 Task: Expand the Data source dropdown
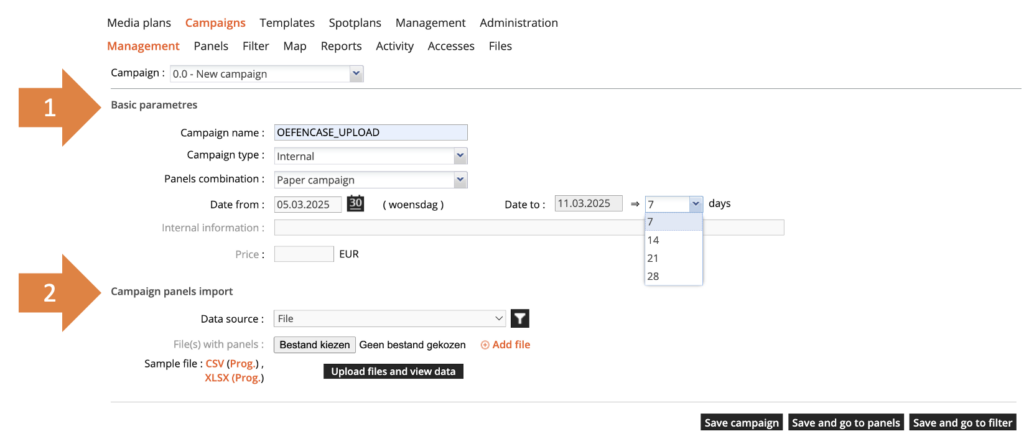[499, 319]
